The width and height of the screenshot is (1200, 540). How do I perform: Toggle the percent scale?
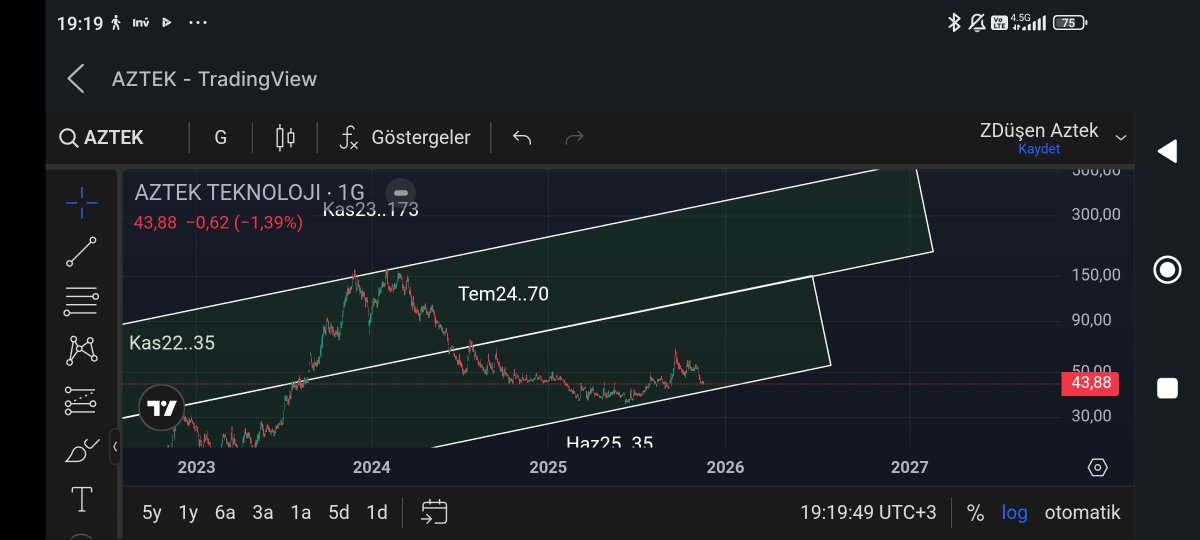click(x=975, y=513)
